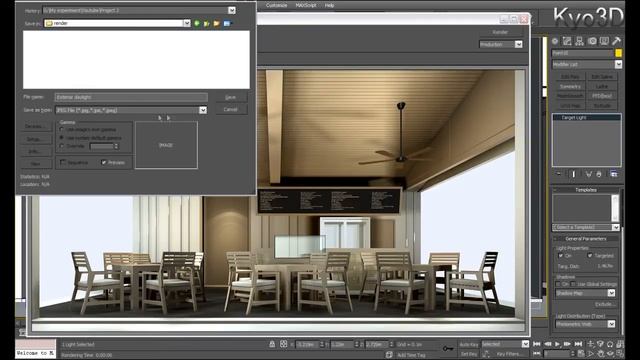640x360 pixels.
Task: Click the yellow object color swatch
Action: tap(618, 53)
